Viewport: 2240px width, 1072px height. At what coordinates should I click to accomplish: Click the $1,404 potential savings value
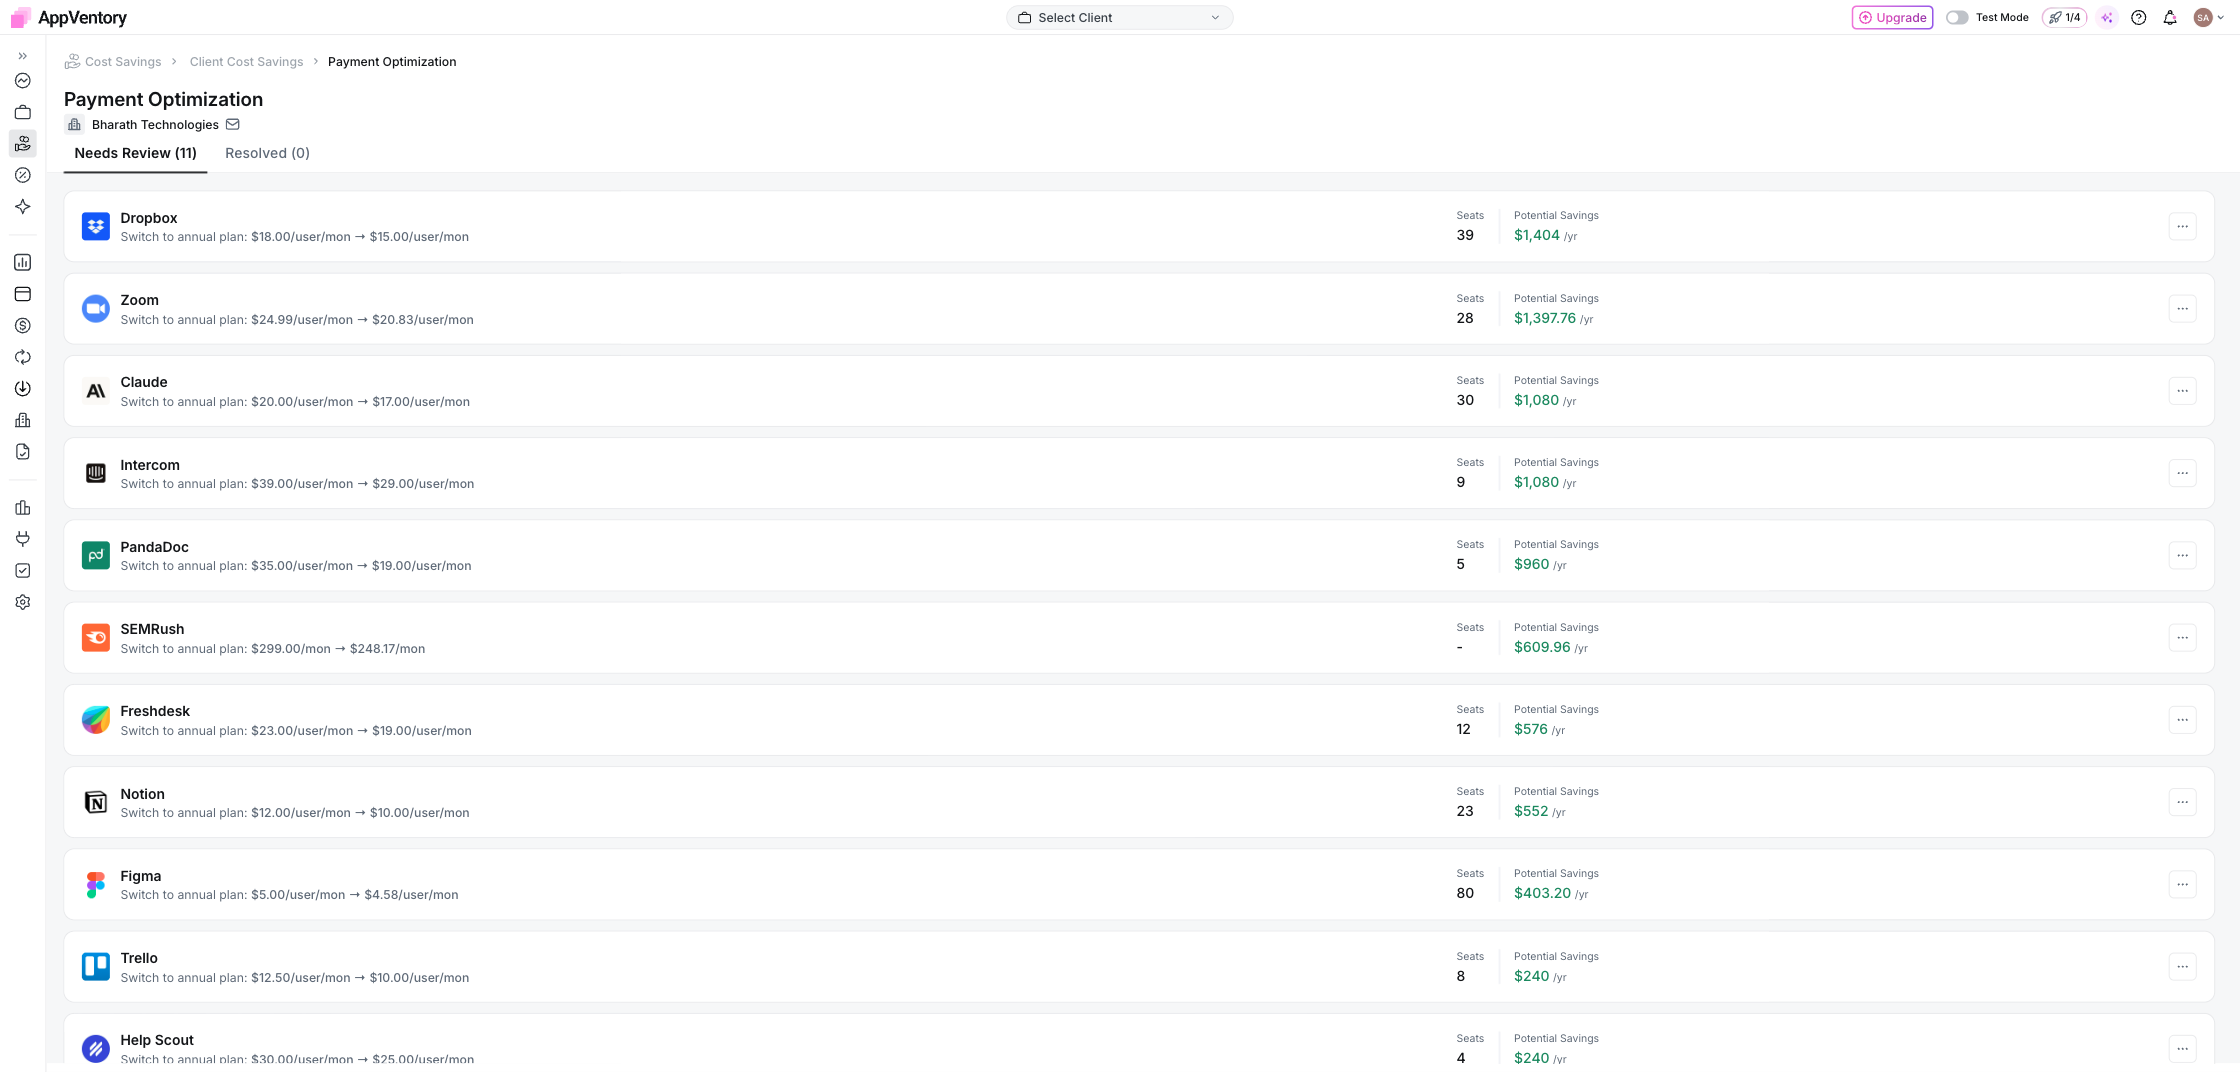coord(1537,235)
